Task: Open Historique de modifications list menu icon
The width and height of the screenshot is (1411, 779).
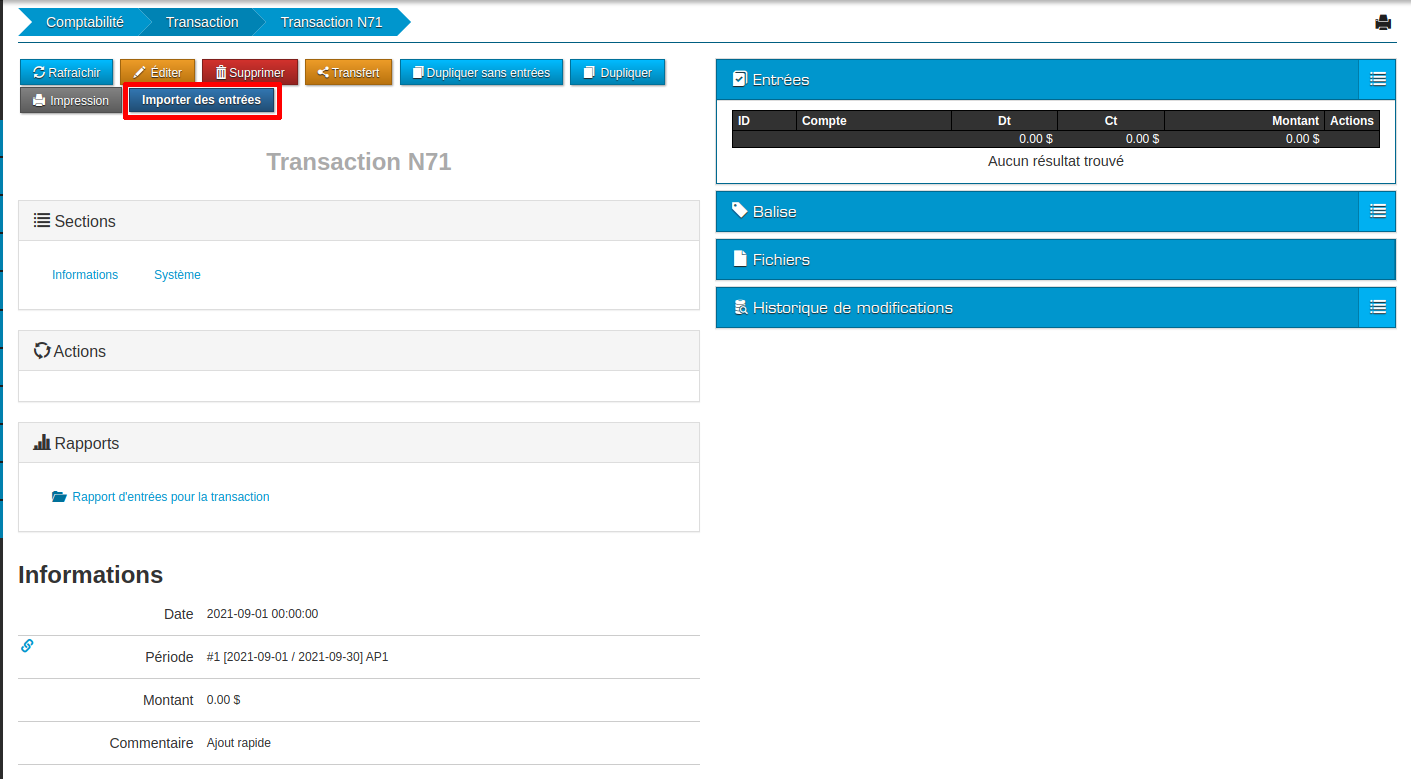Action: 1377,307
